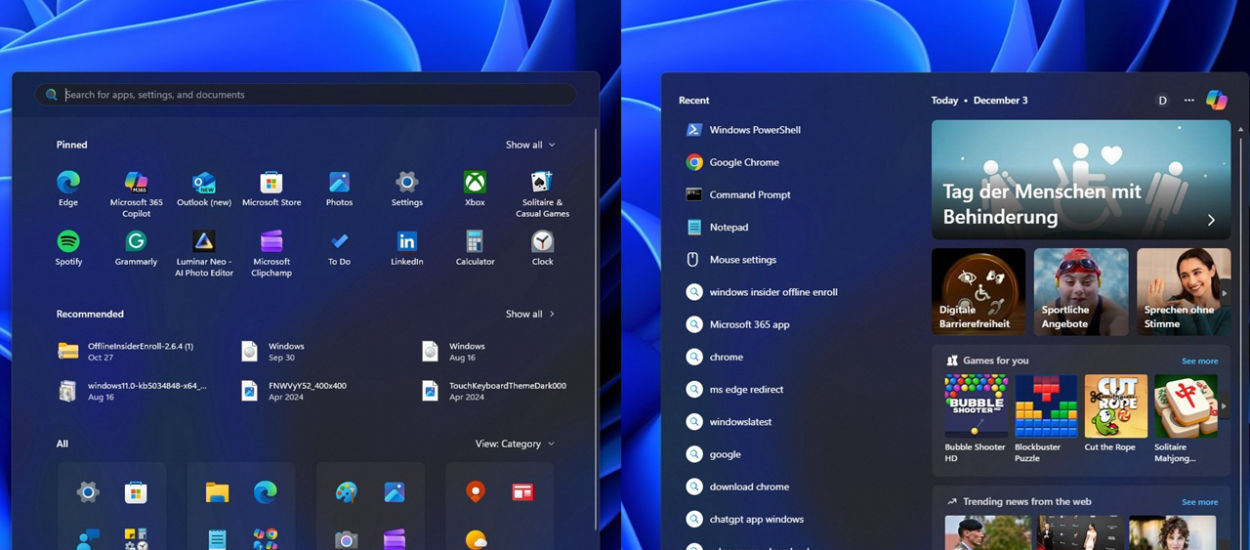Image resolution: width=1250 pixels, height=550 pixels.
Task: Open the Luminar Neo AI Photo Editor
Action: click(204, 242)
